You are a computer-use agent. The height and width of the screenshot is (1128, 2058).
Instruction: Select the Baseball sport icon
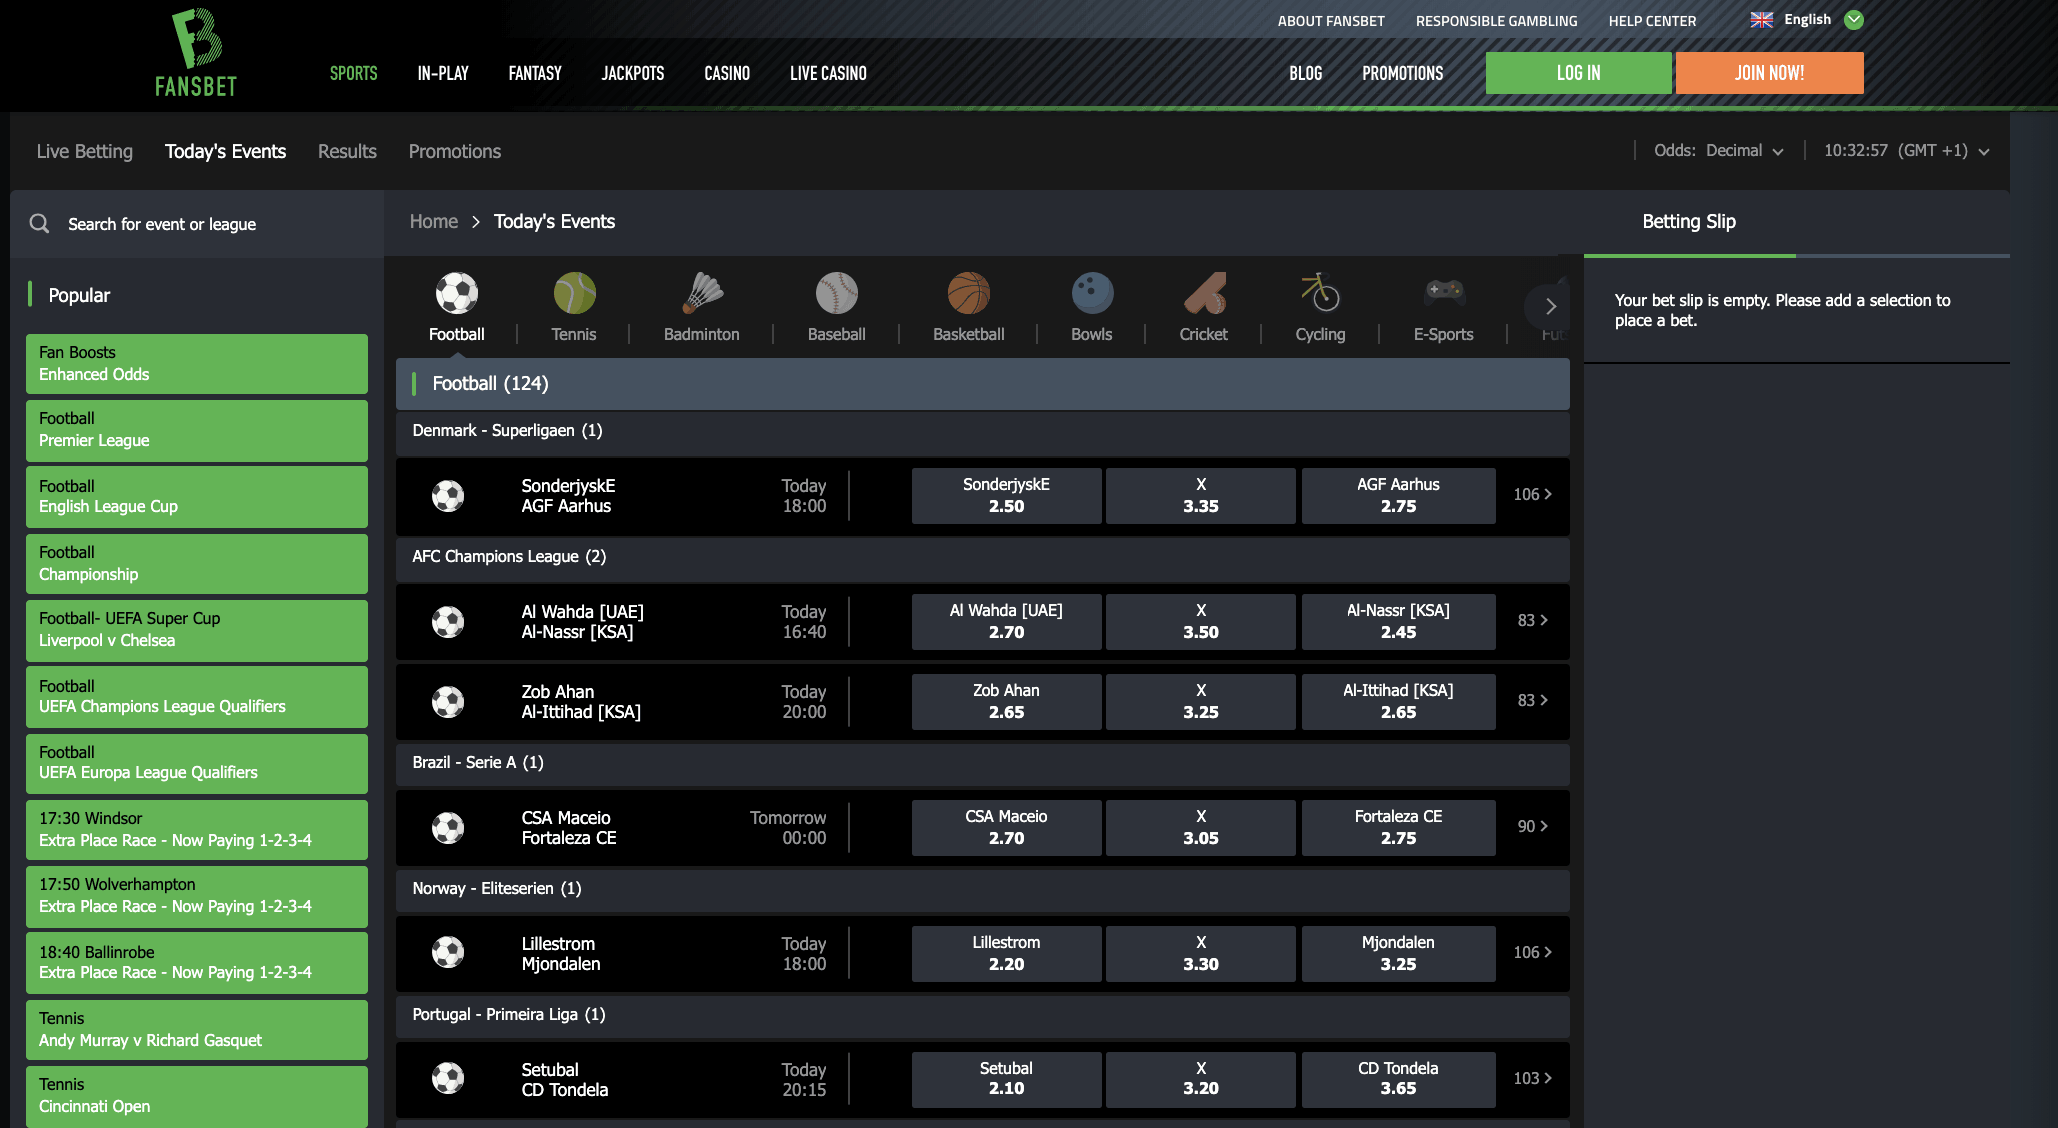[837, 293]
